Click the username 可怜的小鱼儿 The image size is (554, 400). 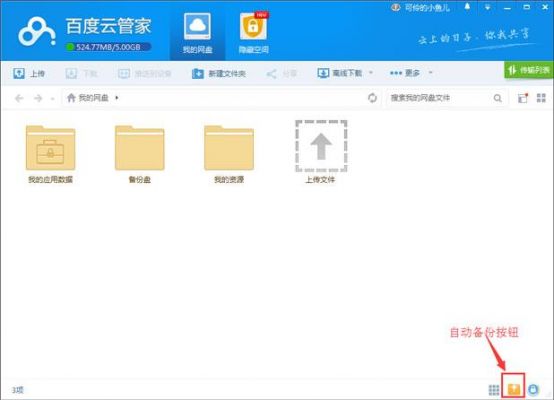(x=427, y=8)
